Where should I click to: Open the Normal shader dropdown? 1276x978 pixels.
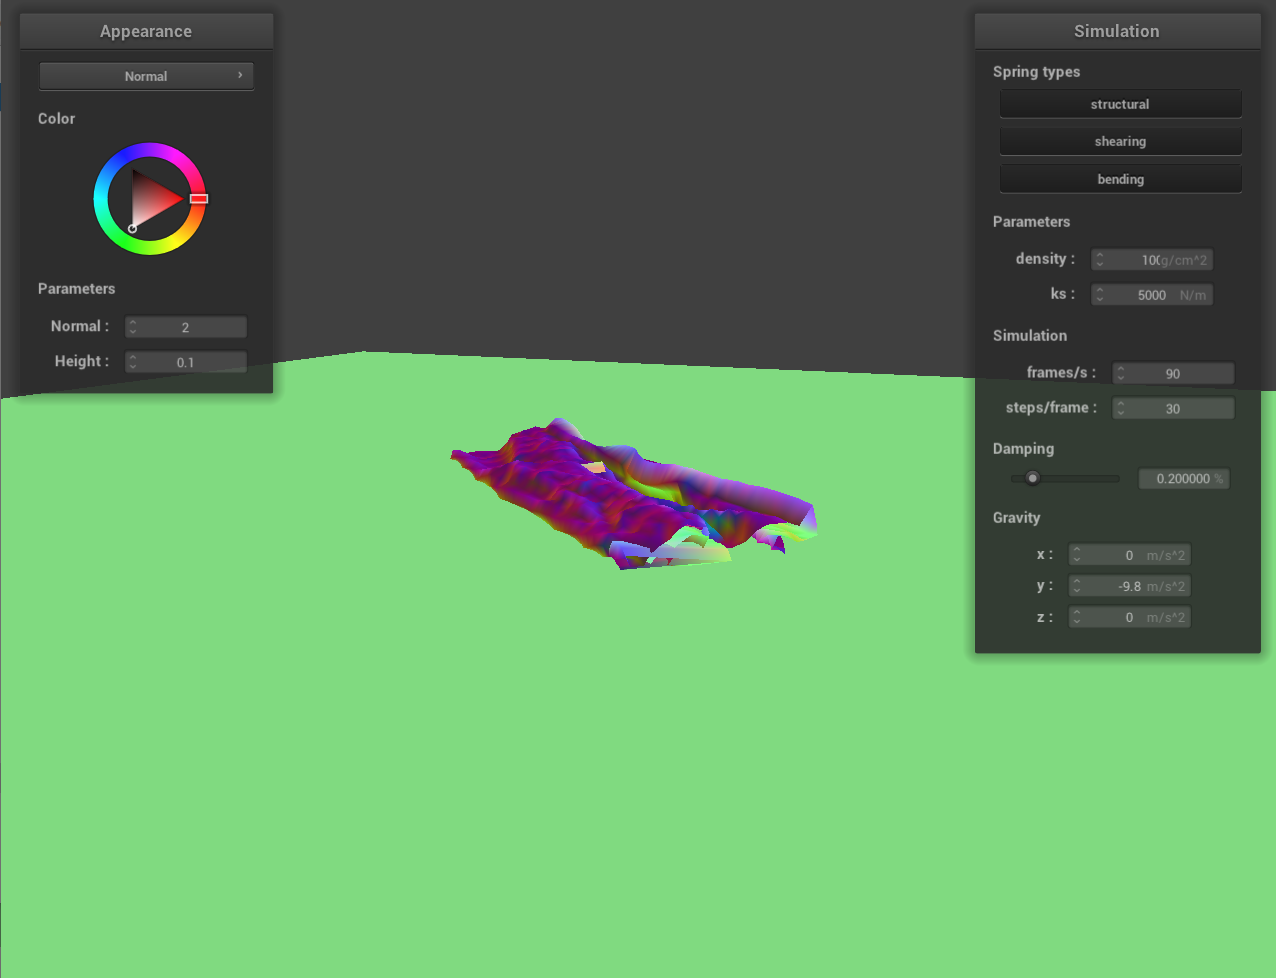[146, 76]
